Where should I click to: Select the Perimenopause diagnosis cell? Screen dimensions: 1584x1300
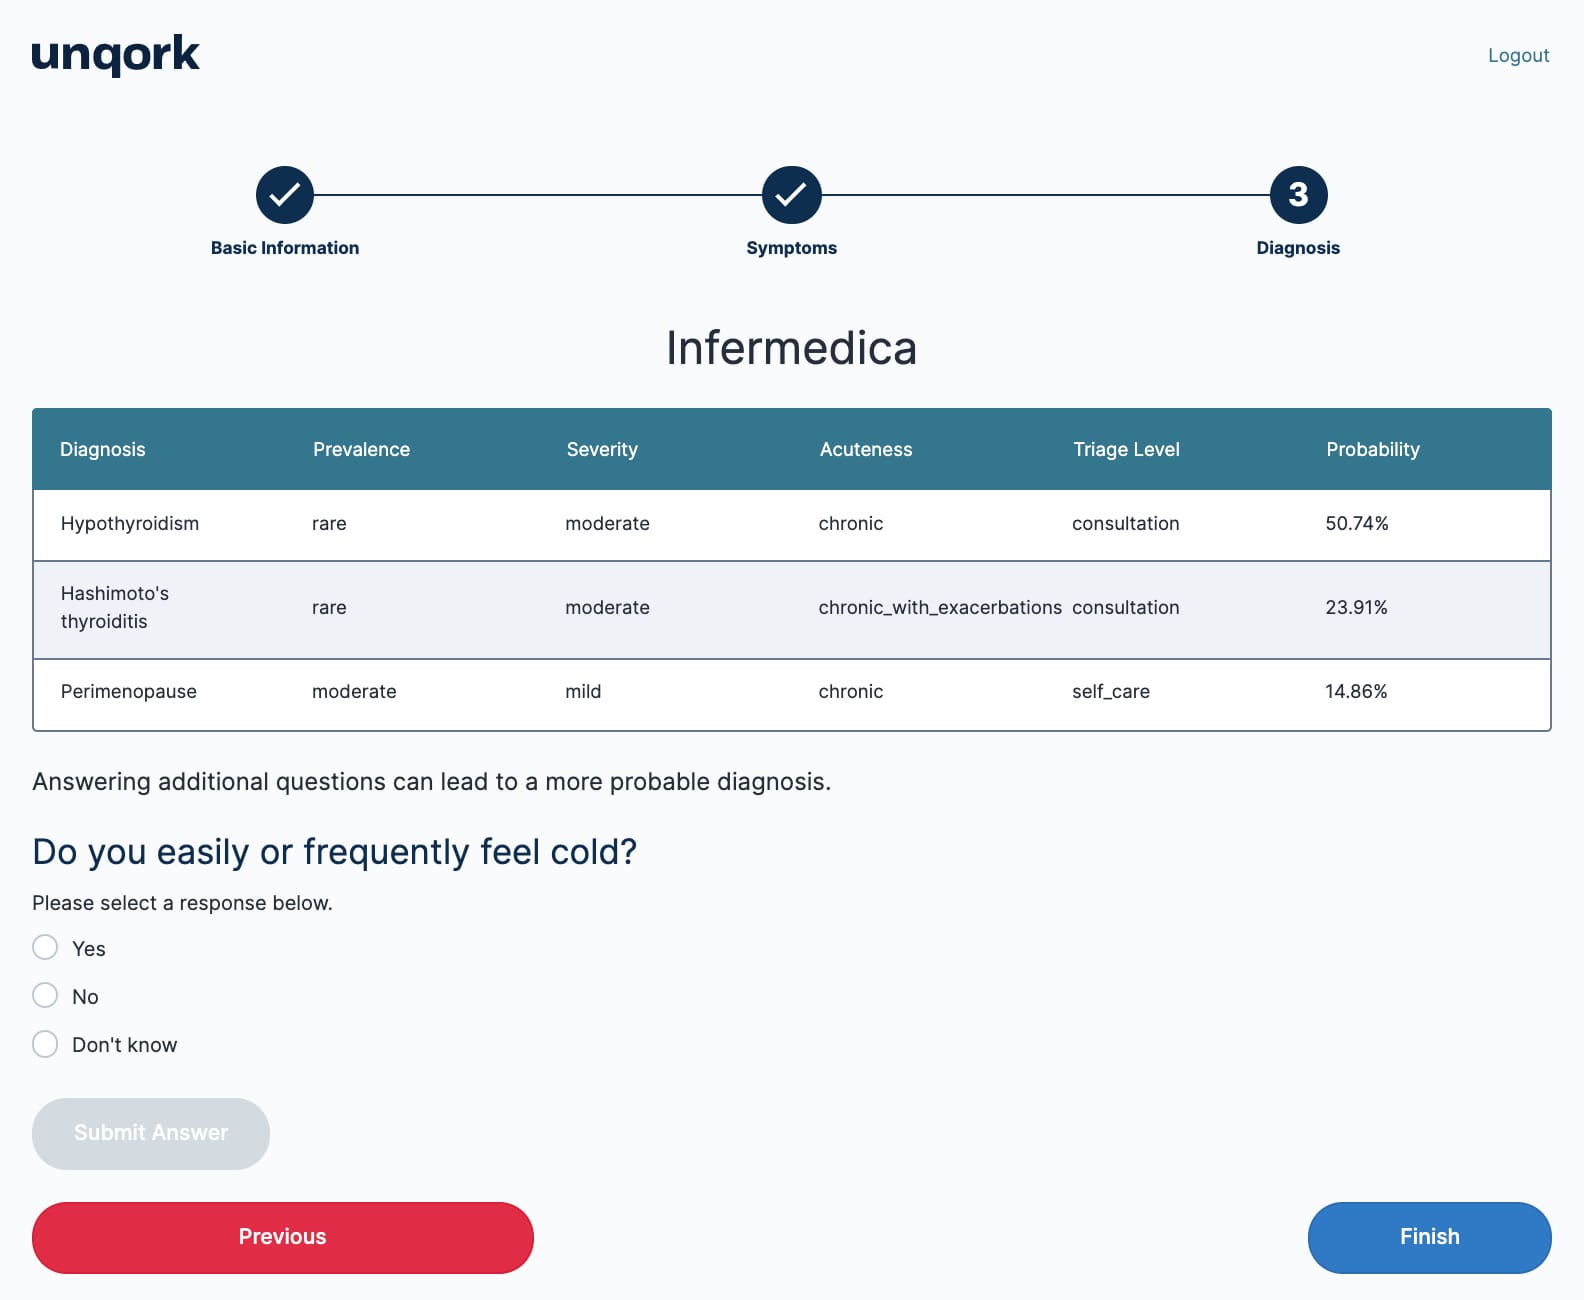coord(129,692)
